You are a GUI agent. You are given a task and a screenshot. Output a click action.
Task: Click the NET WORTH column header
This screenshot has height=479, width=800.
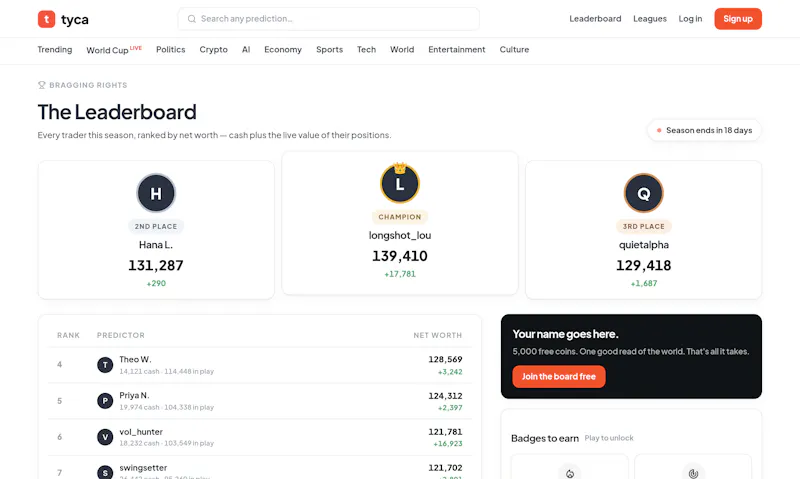pos(438,335)
